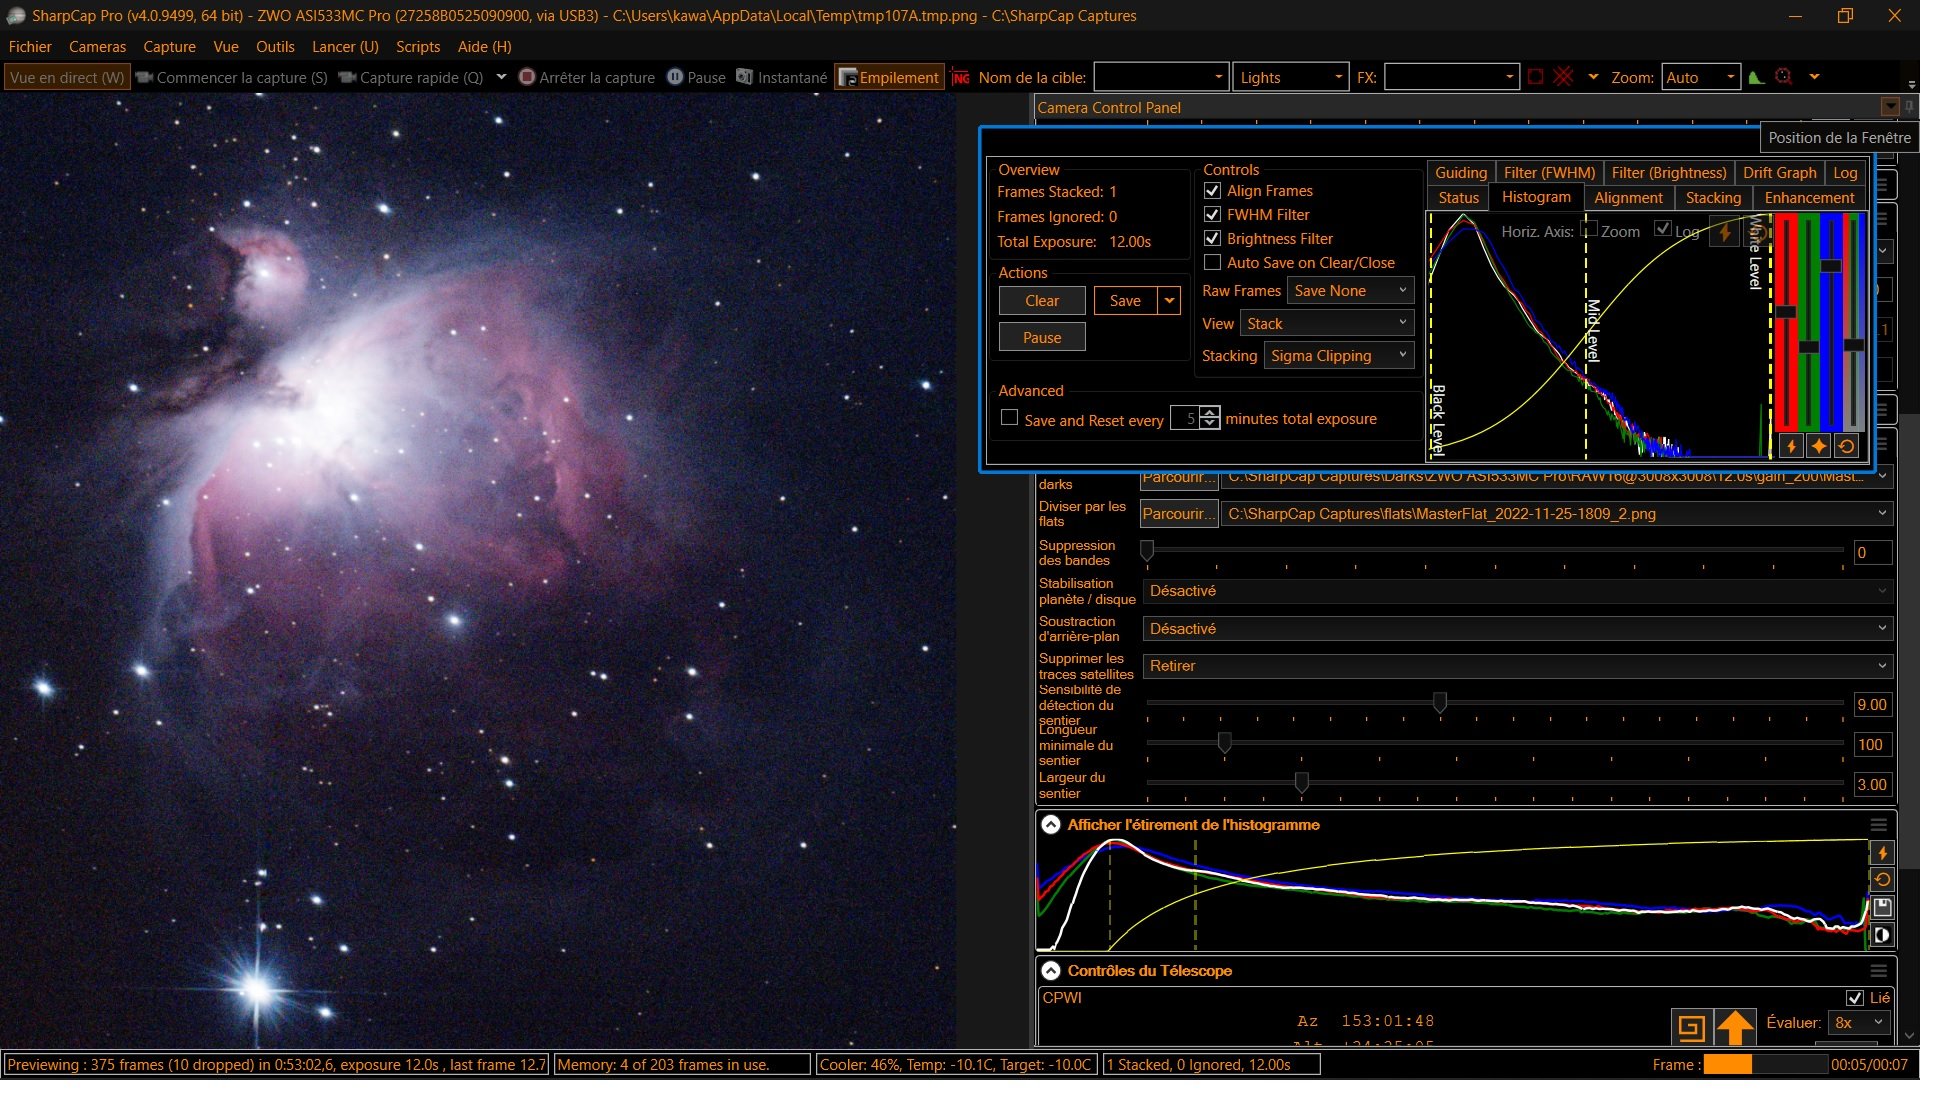This screenshot has height=1108, width=1940.
Task: Click the red square selection area icon
Action: pyautogui.click(x=1536, y=77)
